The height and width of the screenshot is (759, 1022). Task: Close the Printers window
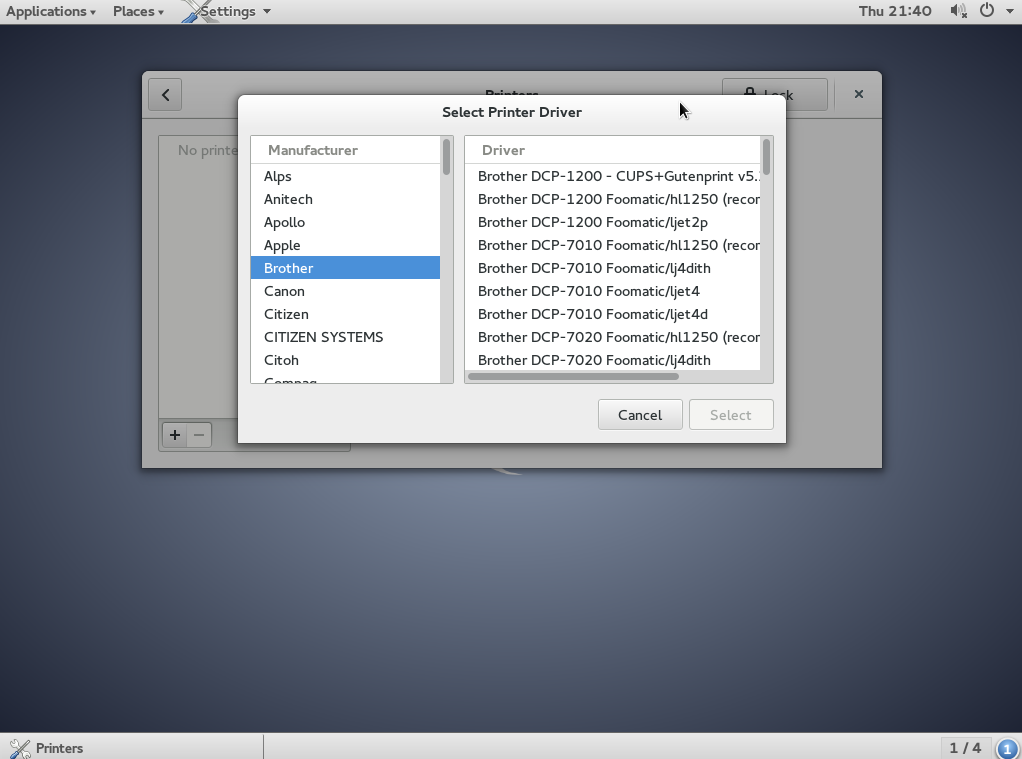click(858, 95)
